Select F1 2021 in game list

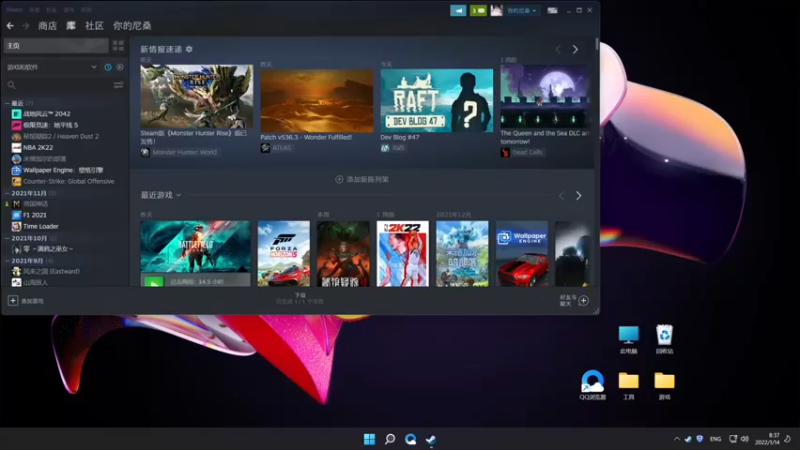[34, 215]
